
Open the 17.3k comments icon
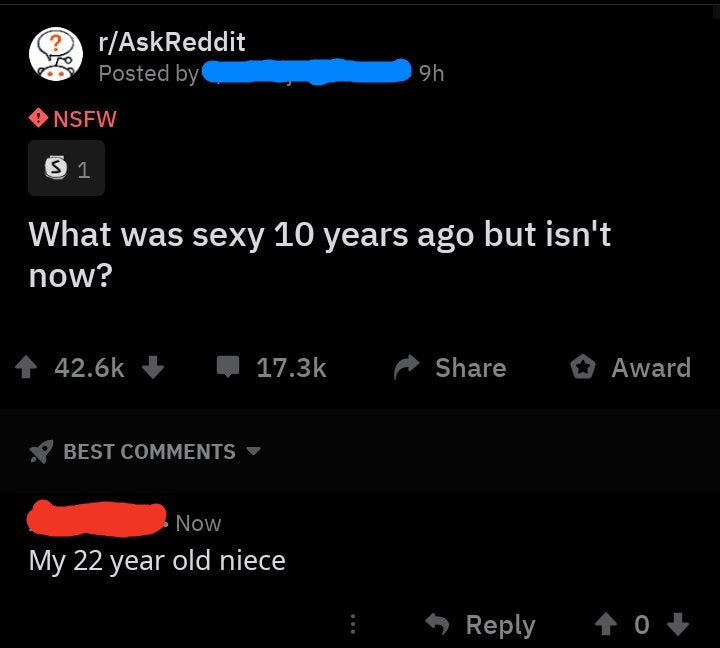(x=229, y=368)
